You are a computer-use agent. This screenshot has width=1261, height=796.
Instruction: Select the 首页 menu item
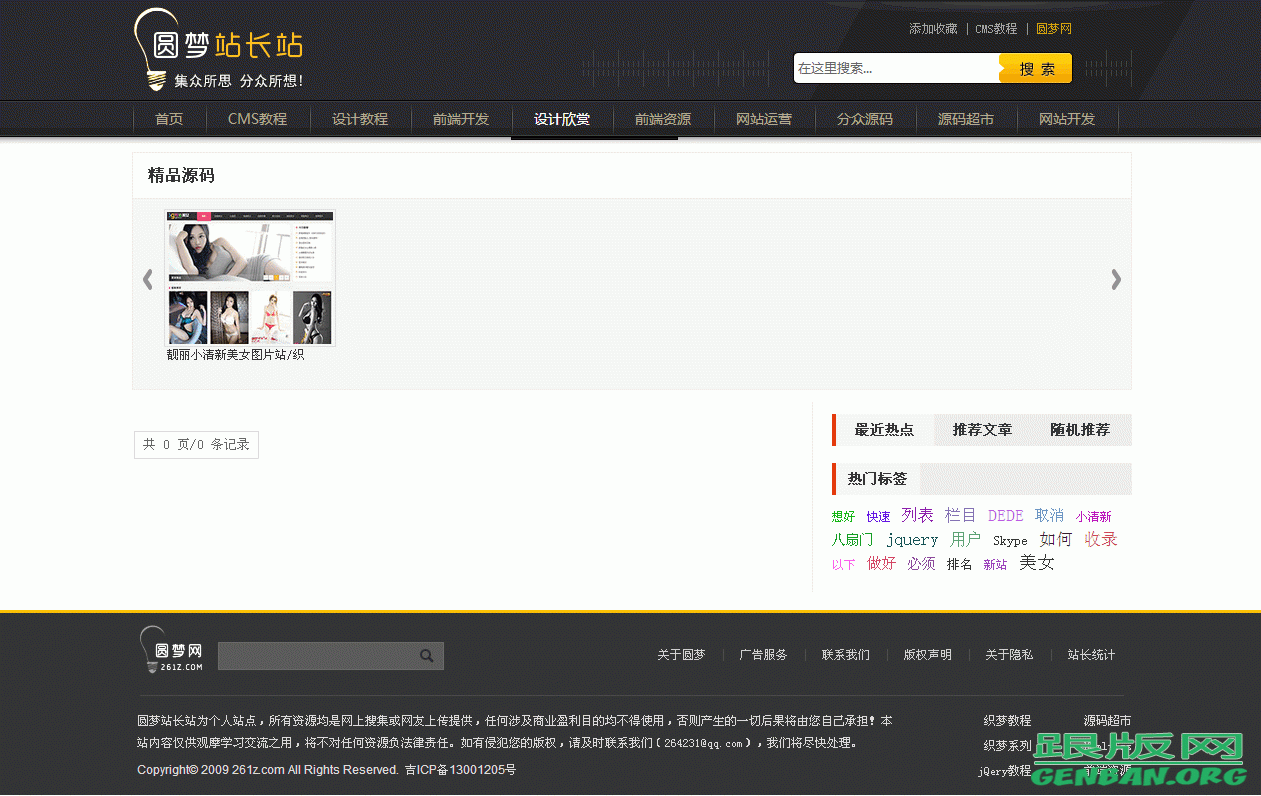168,119
